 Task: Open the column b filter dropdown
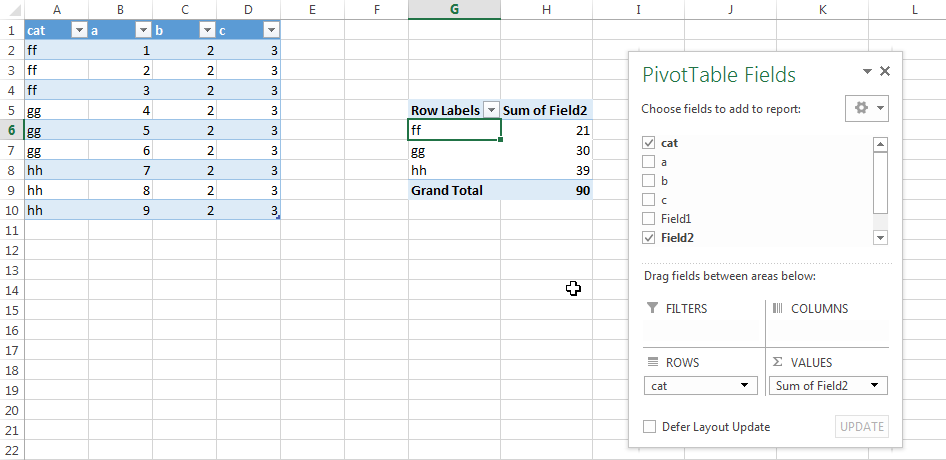pyautogui.click(x=207, y=31)
